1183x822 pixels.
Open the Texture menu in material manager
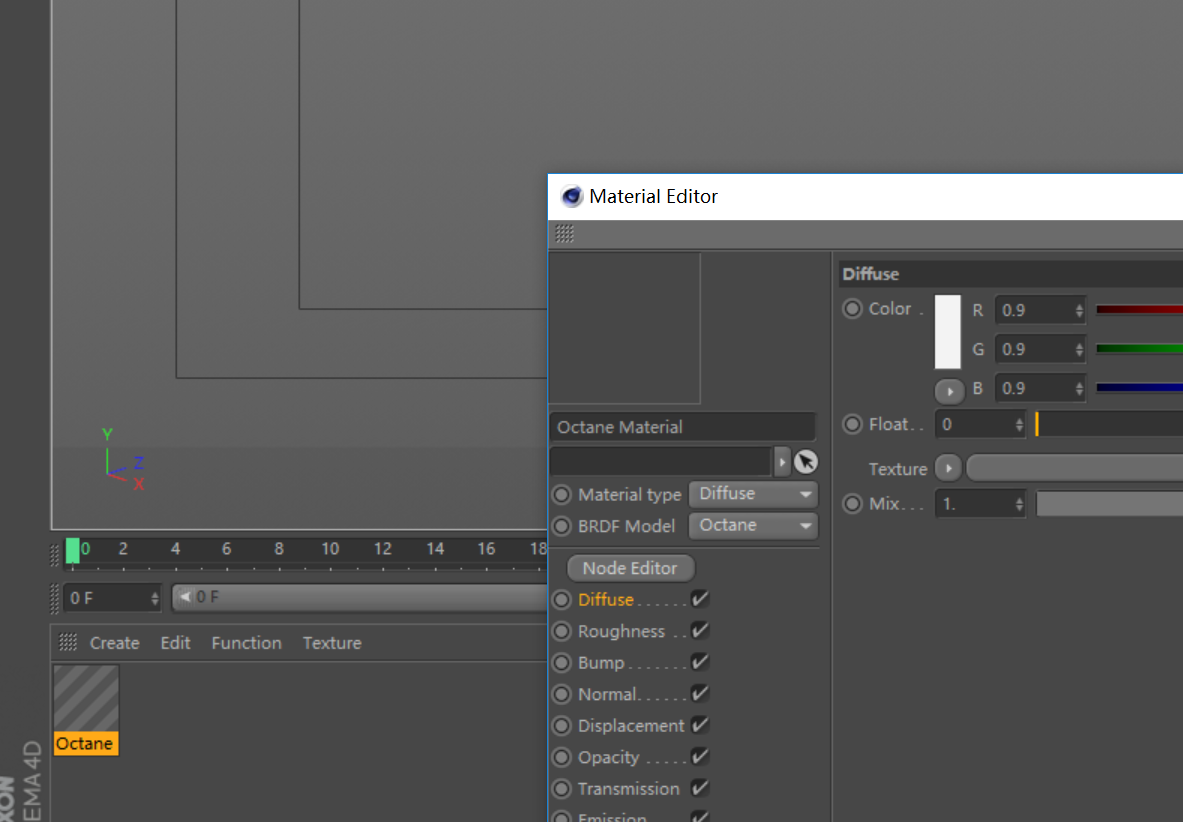tap(332, 643)
